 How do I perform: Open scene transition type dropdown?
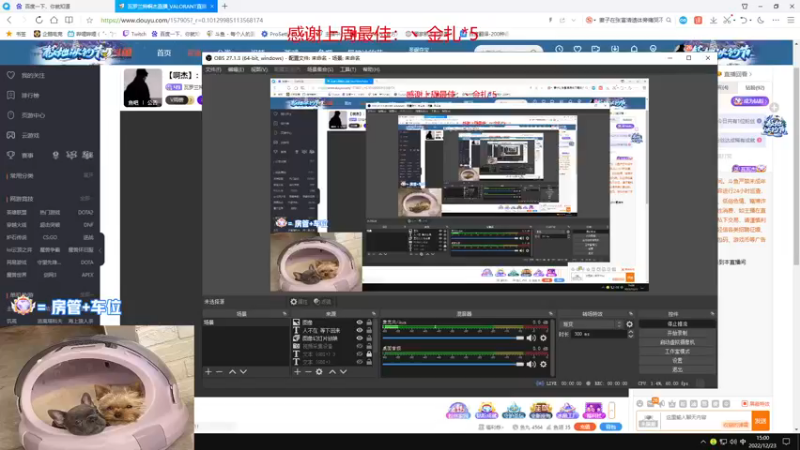(x=592, y=324)
